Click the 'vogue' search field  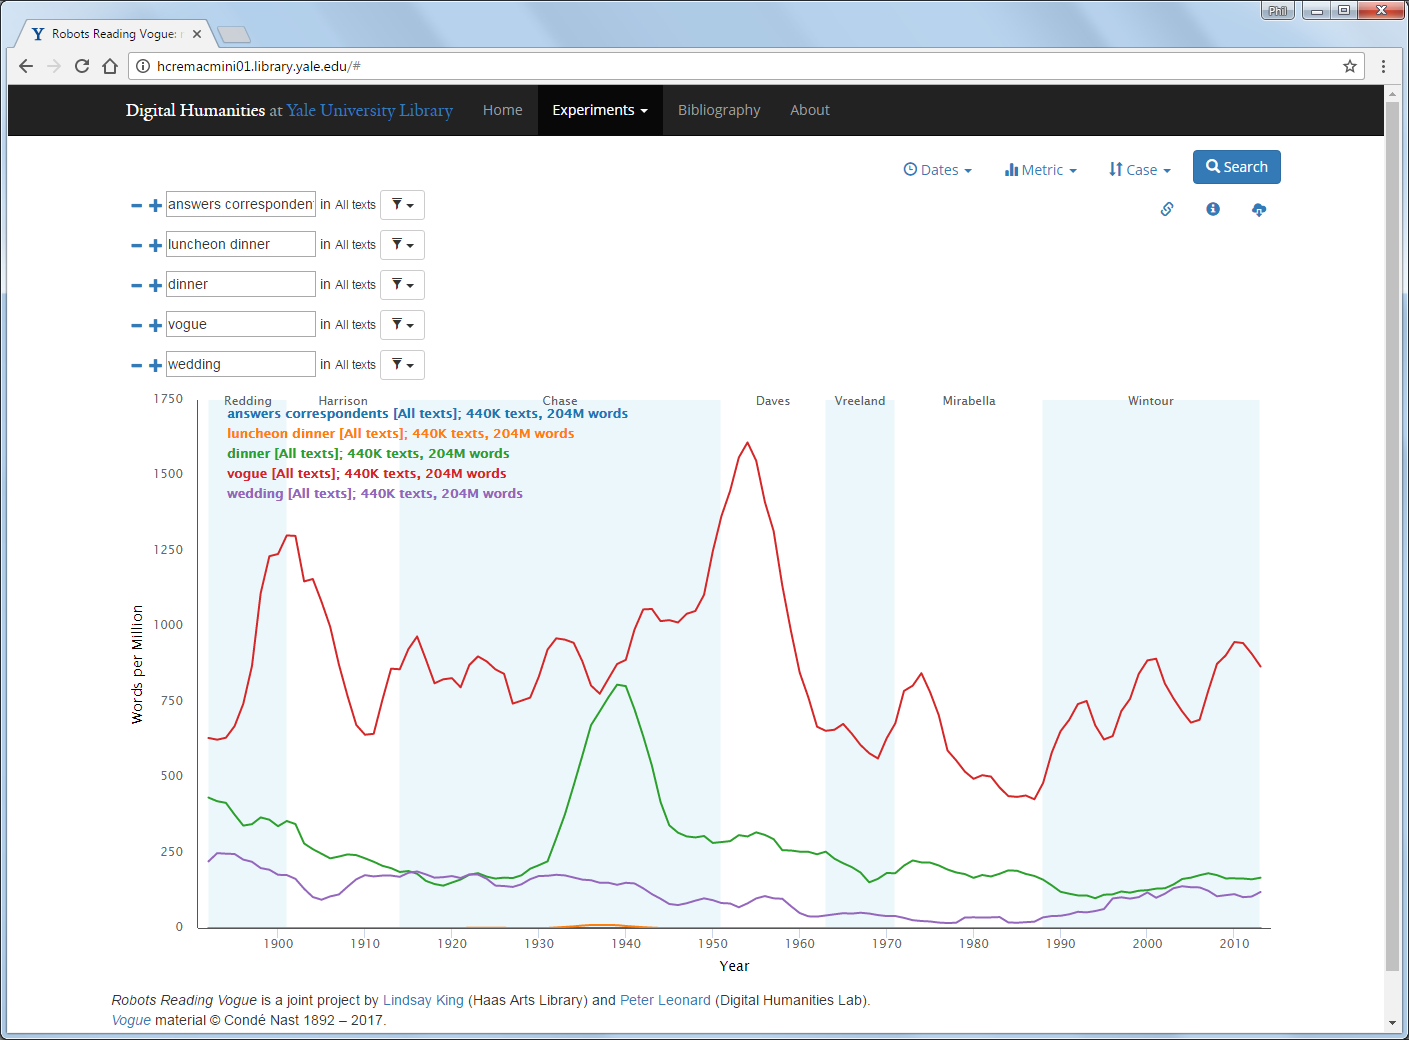[241, 324]
